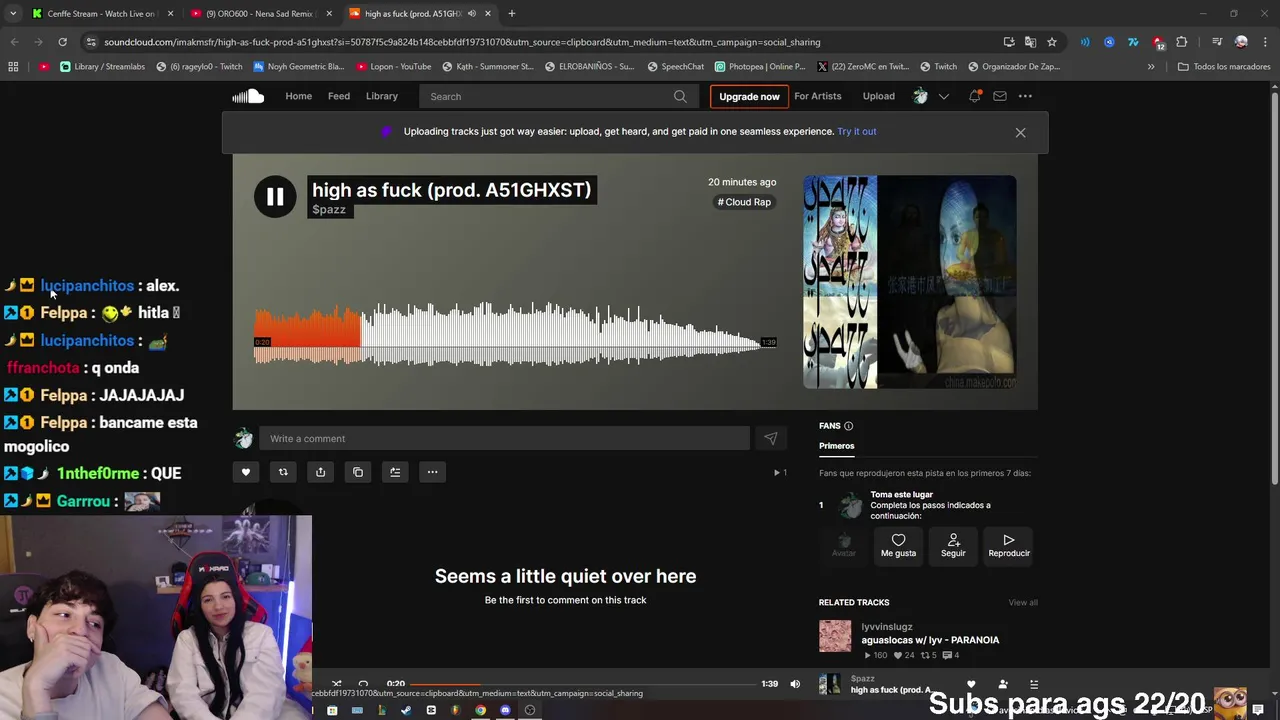Image resolution: width=1280 pixels, height=720 pixels.
Task: Open the aguaslocas PARANOIA related track thumbnail
Action: [835, 636]
